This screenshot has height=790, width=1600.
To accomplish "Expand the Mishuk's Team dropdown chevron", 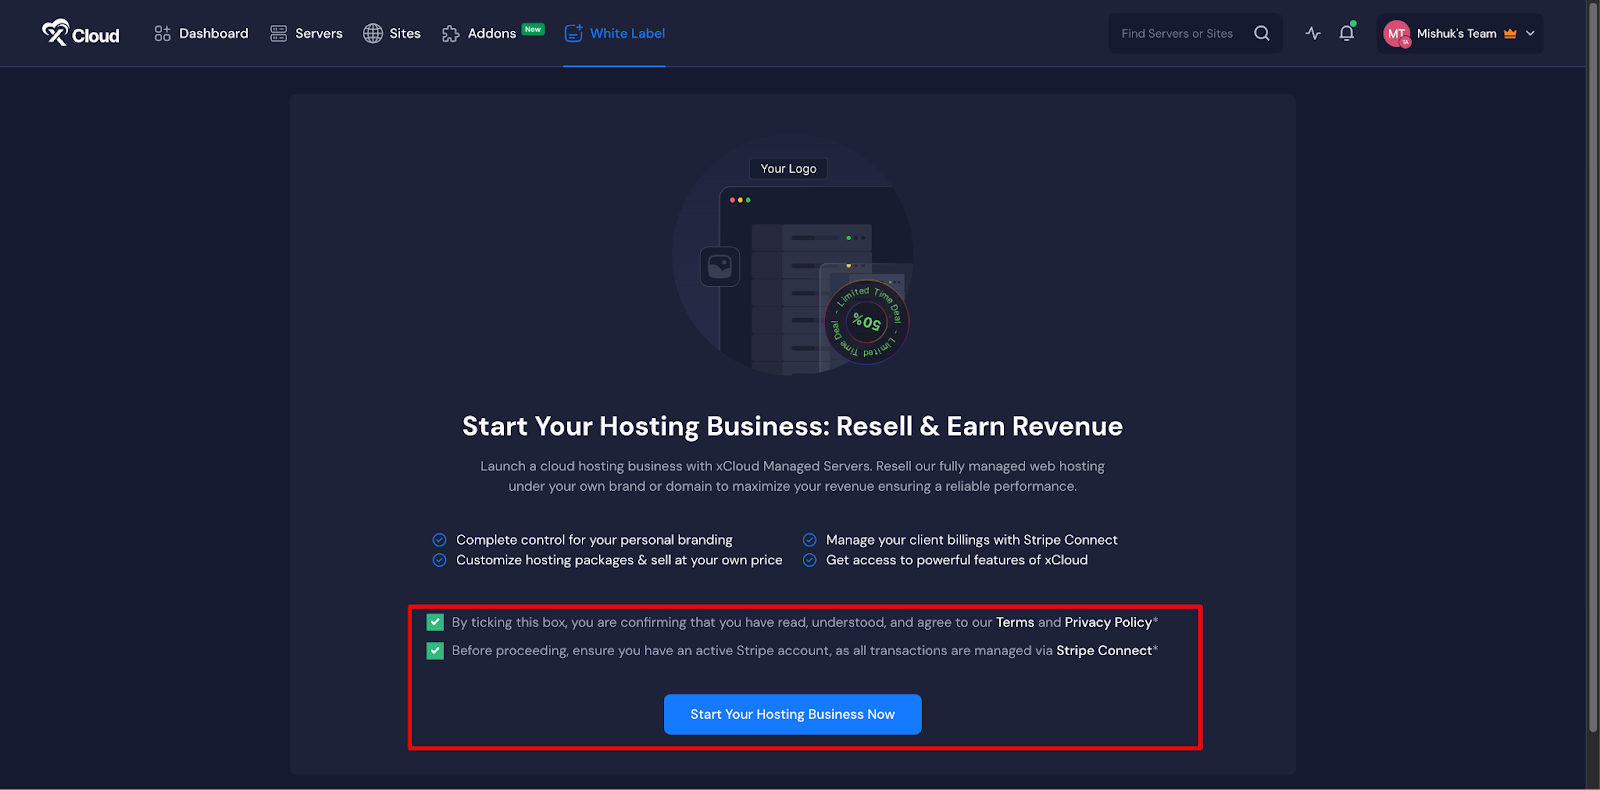I will [x=1530, y=33].
